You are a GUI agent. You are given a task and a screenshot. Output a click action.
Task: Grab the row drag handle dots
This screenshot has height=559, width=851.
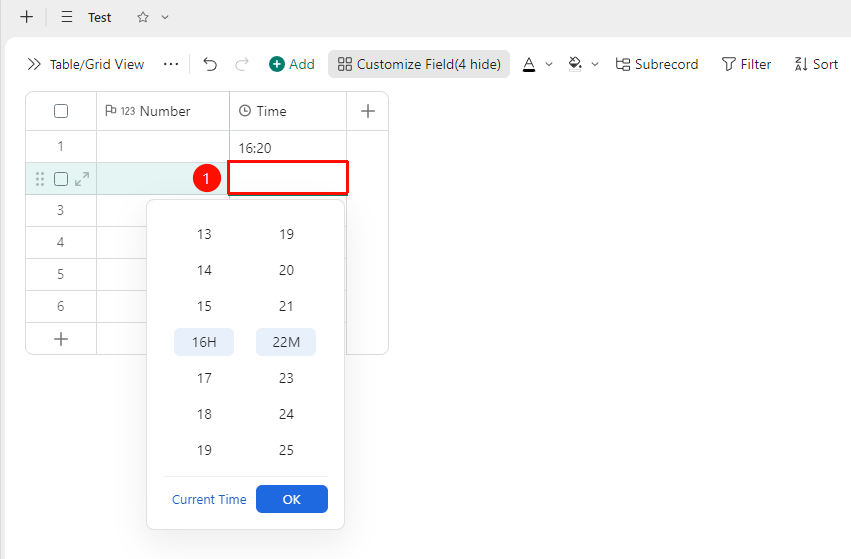[40, 179]
